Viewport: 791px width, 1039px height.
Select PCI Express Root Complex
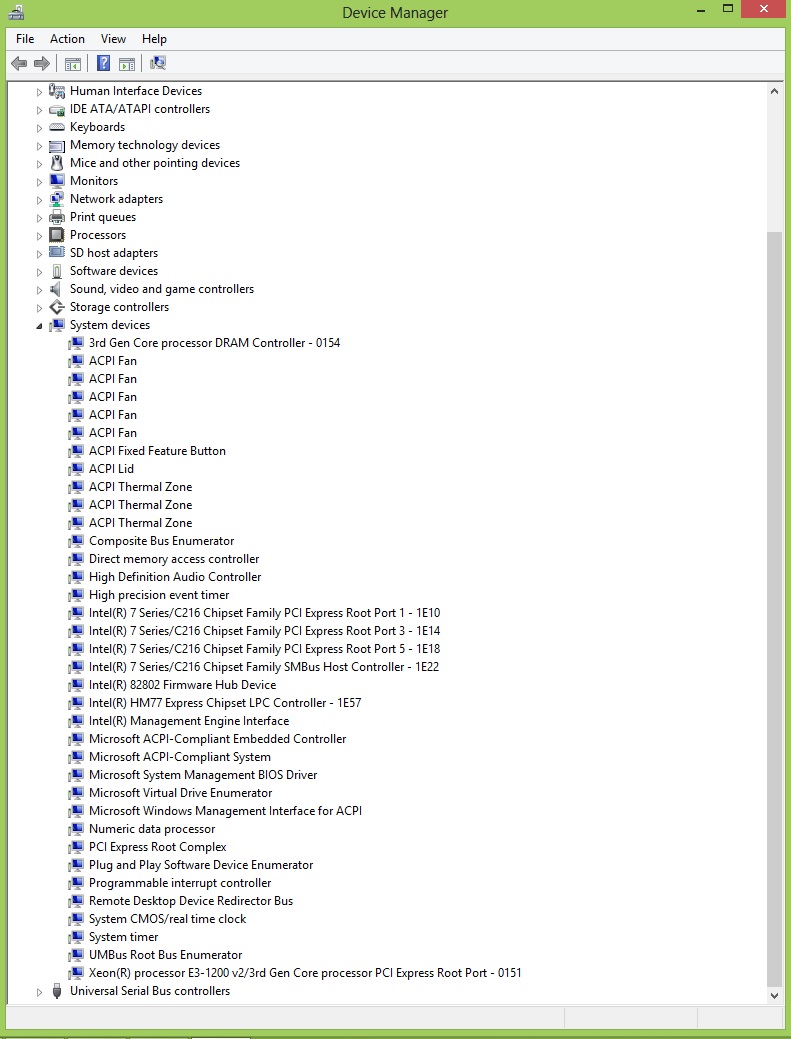tap(158, 847)
